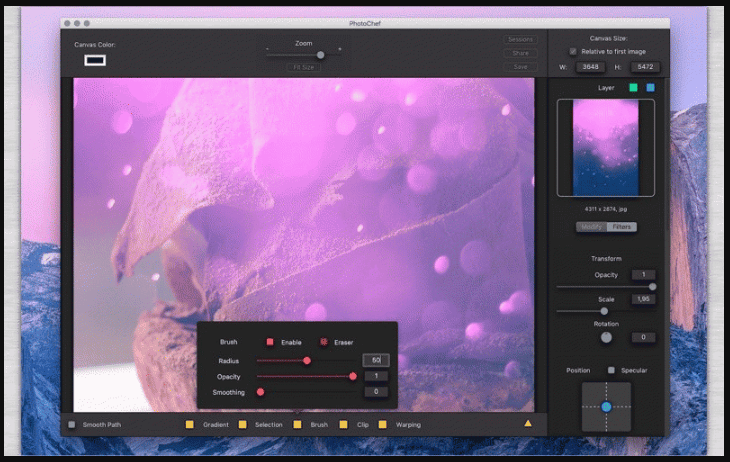Click the Gradient tool label
This screenshot has height=462, width=730.
[x=216, y=425]
